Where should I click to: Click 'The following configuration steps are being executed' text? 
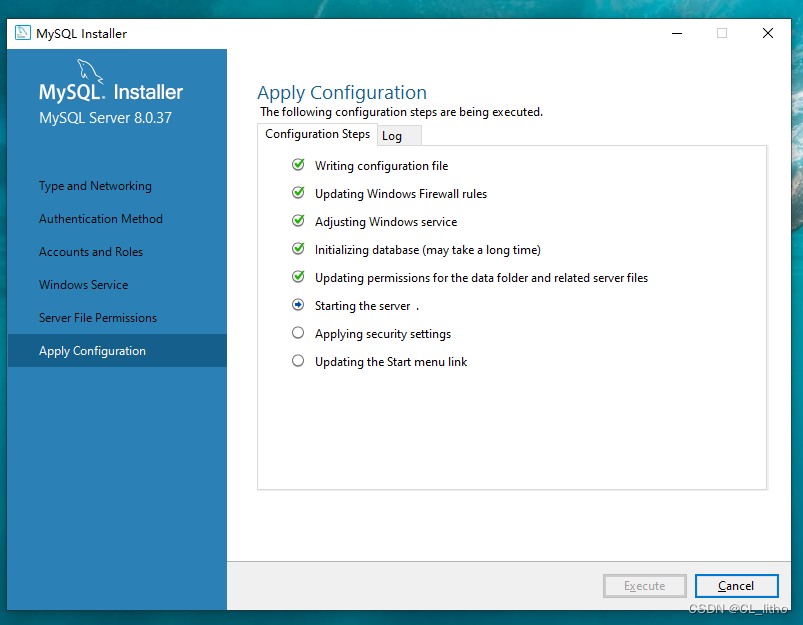(402, 112)
